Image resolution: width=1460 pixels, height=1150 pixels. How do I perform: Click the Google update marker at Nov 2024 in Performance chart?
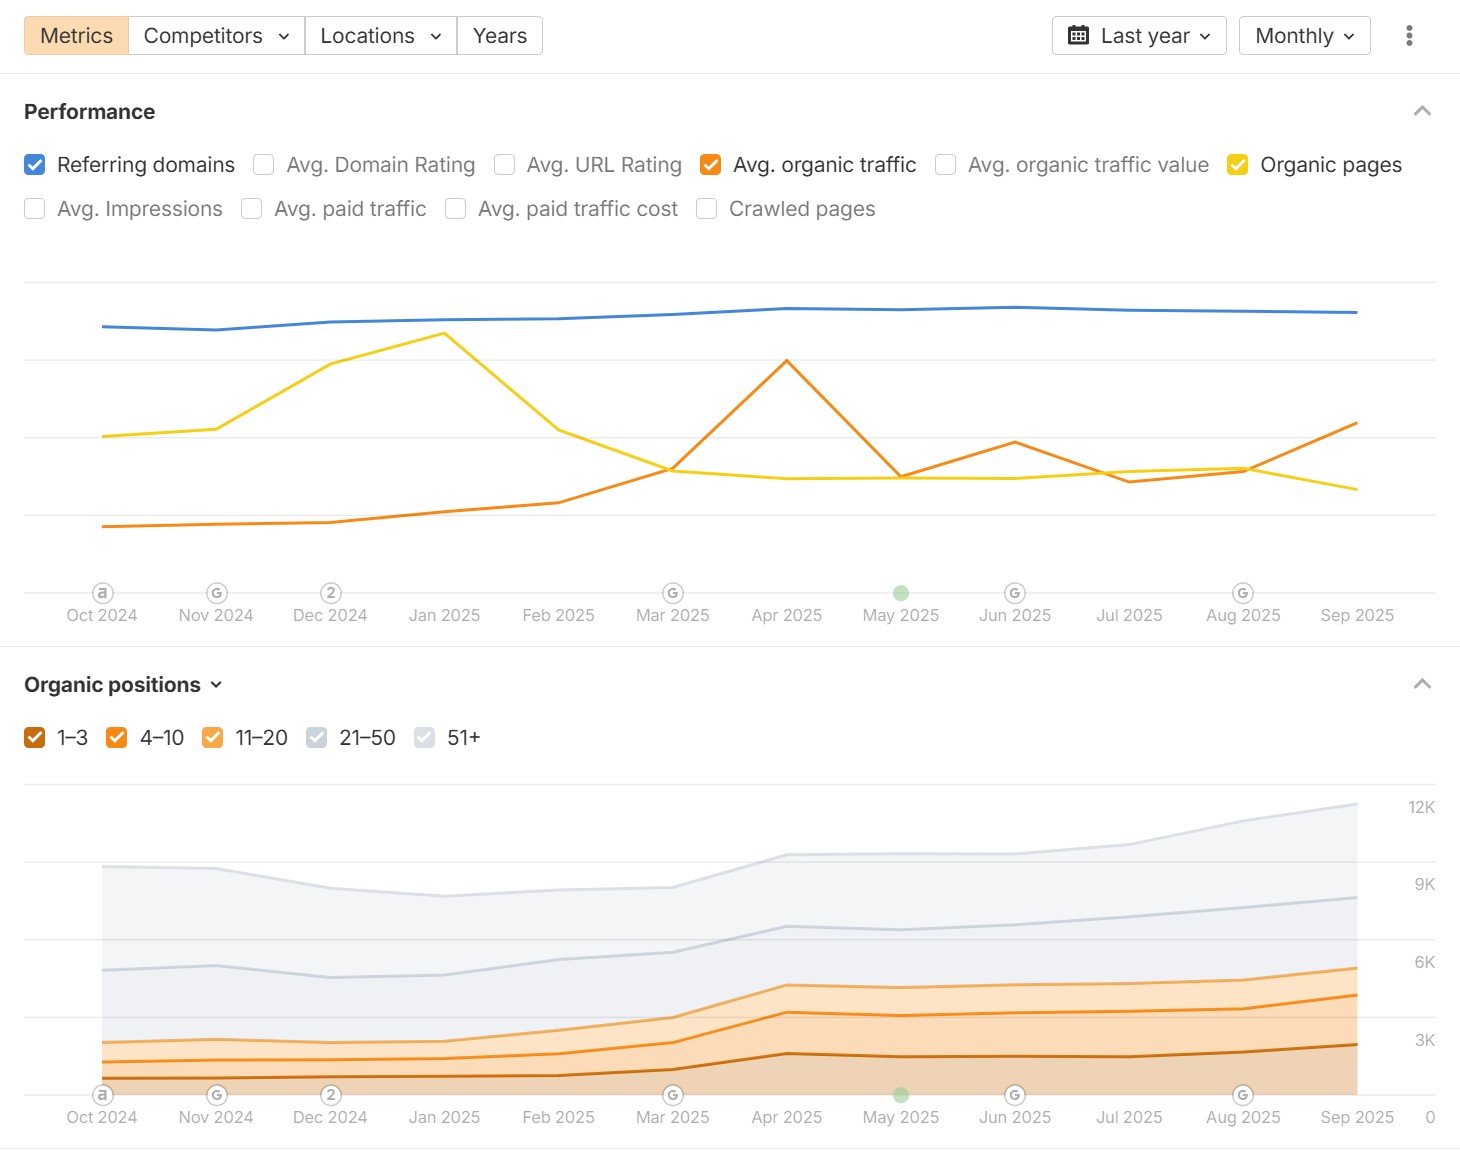point(216,593)
